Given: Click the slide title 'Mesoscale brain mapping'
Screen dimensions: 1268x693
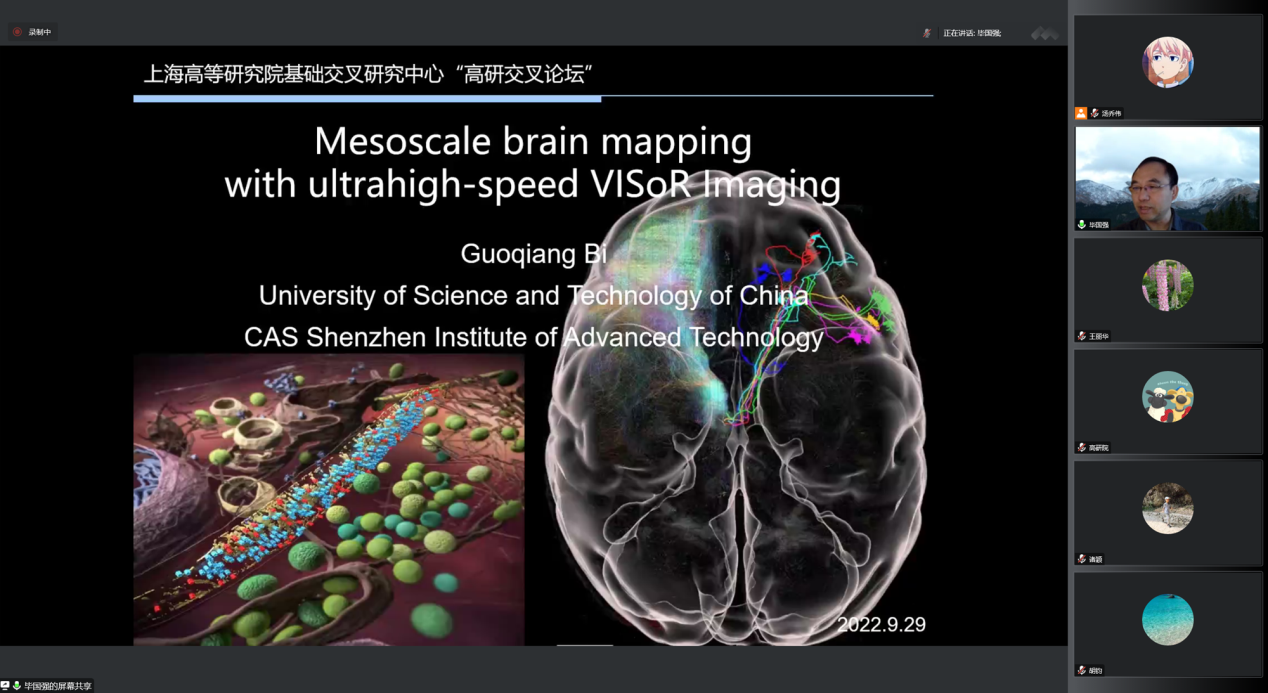Looking at the screenshot, I should tap(532, 142).
